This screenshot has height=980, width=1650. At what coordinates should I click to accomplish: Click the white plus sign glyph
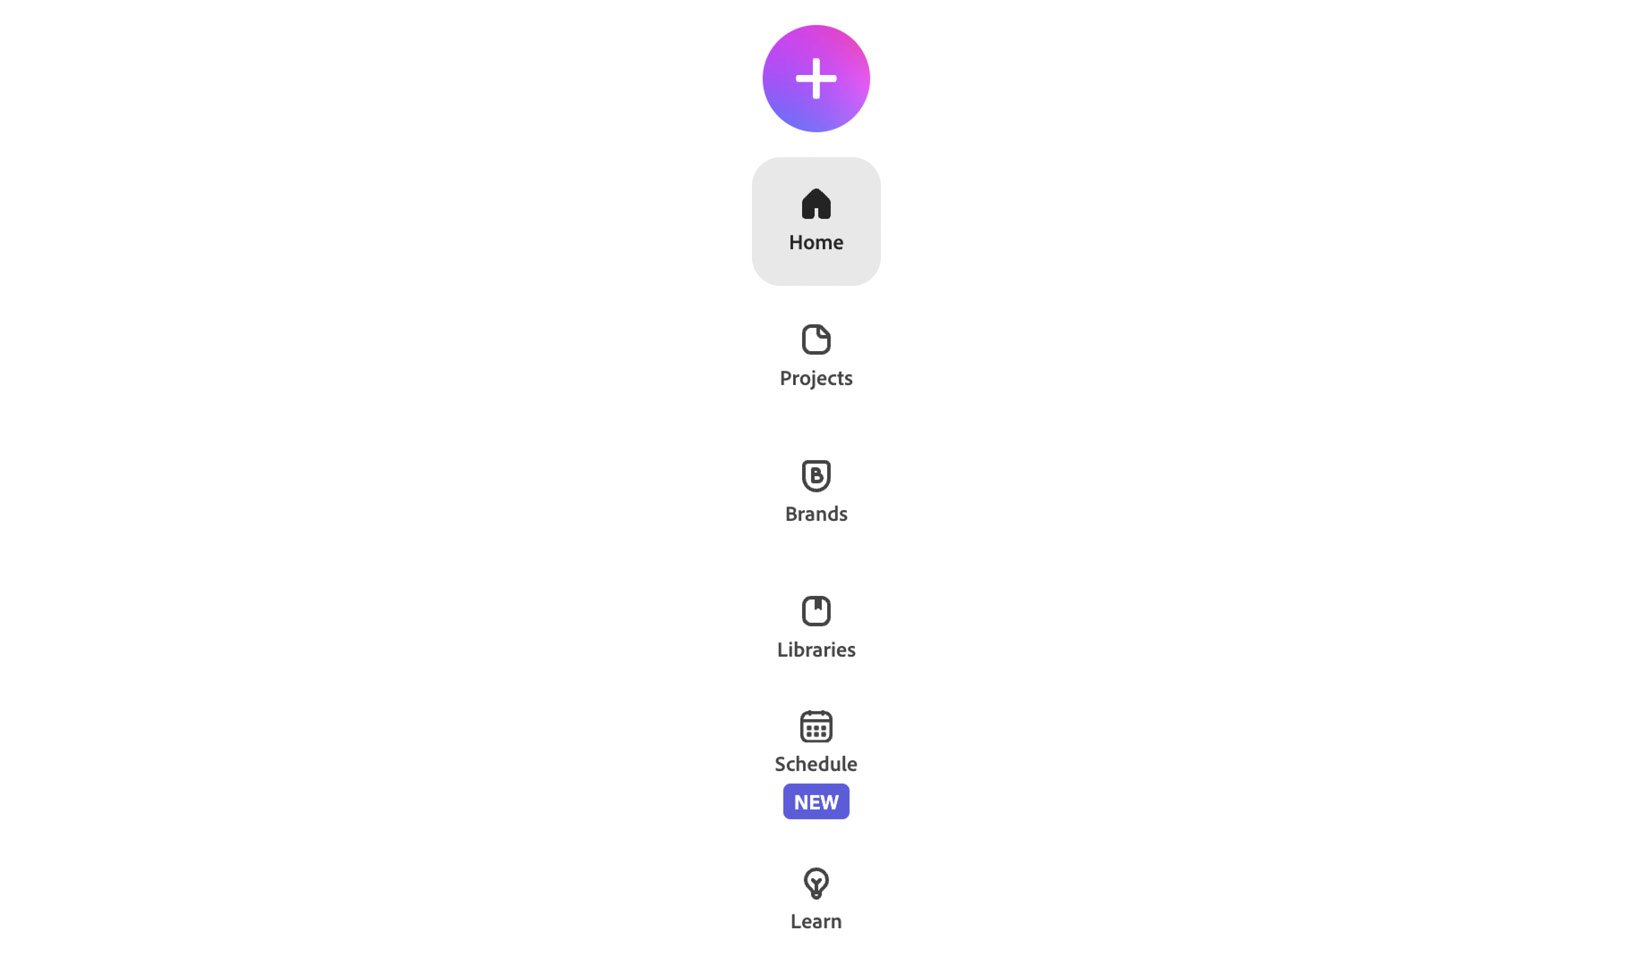[x=816, y=79]
